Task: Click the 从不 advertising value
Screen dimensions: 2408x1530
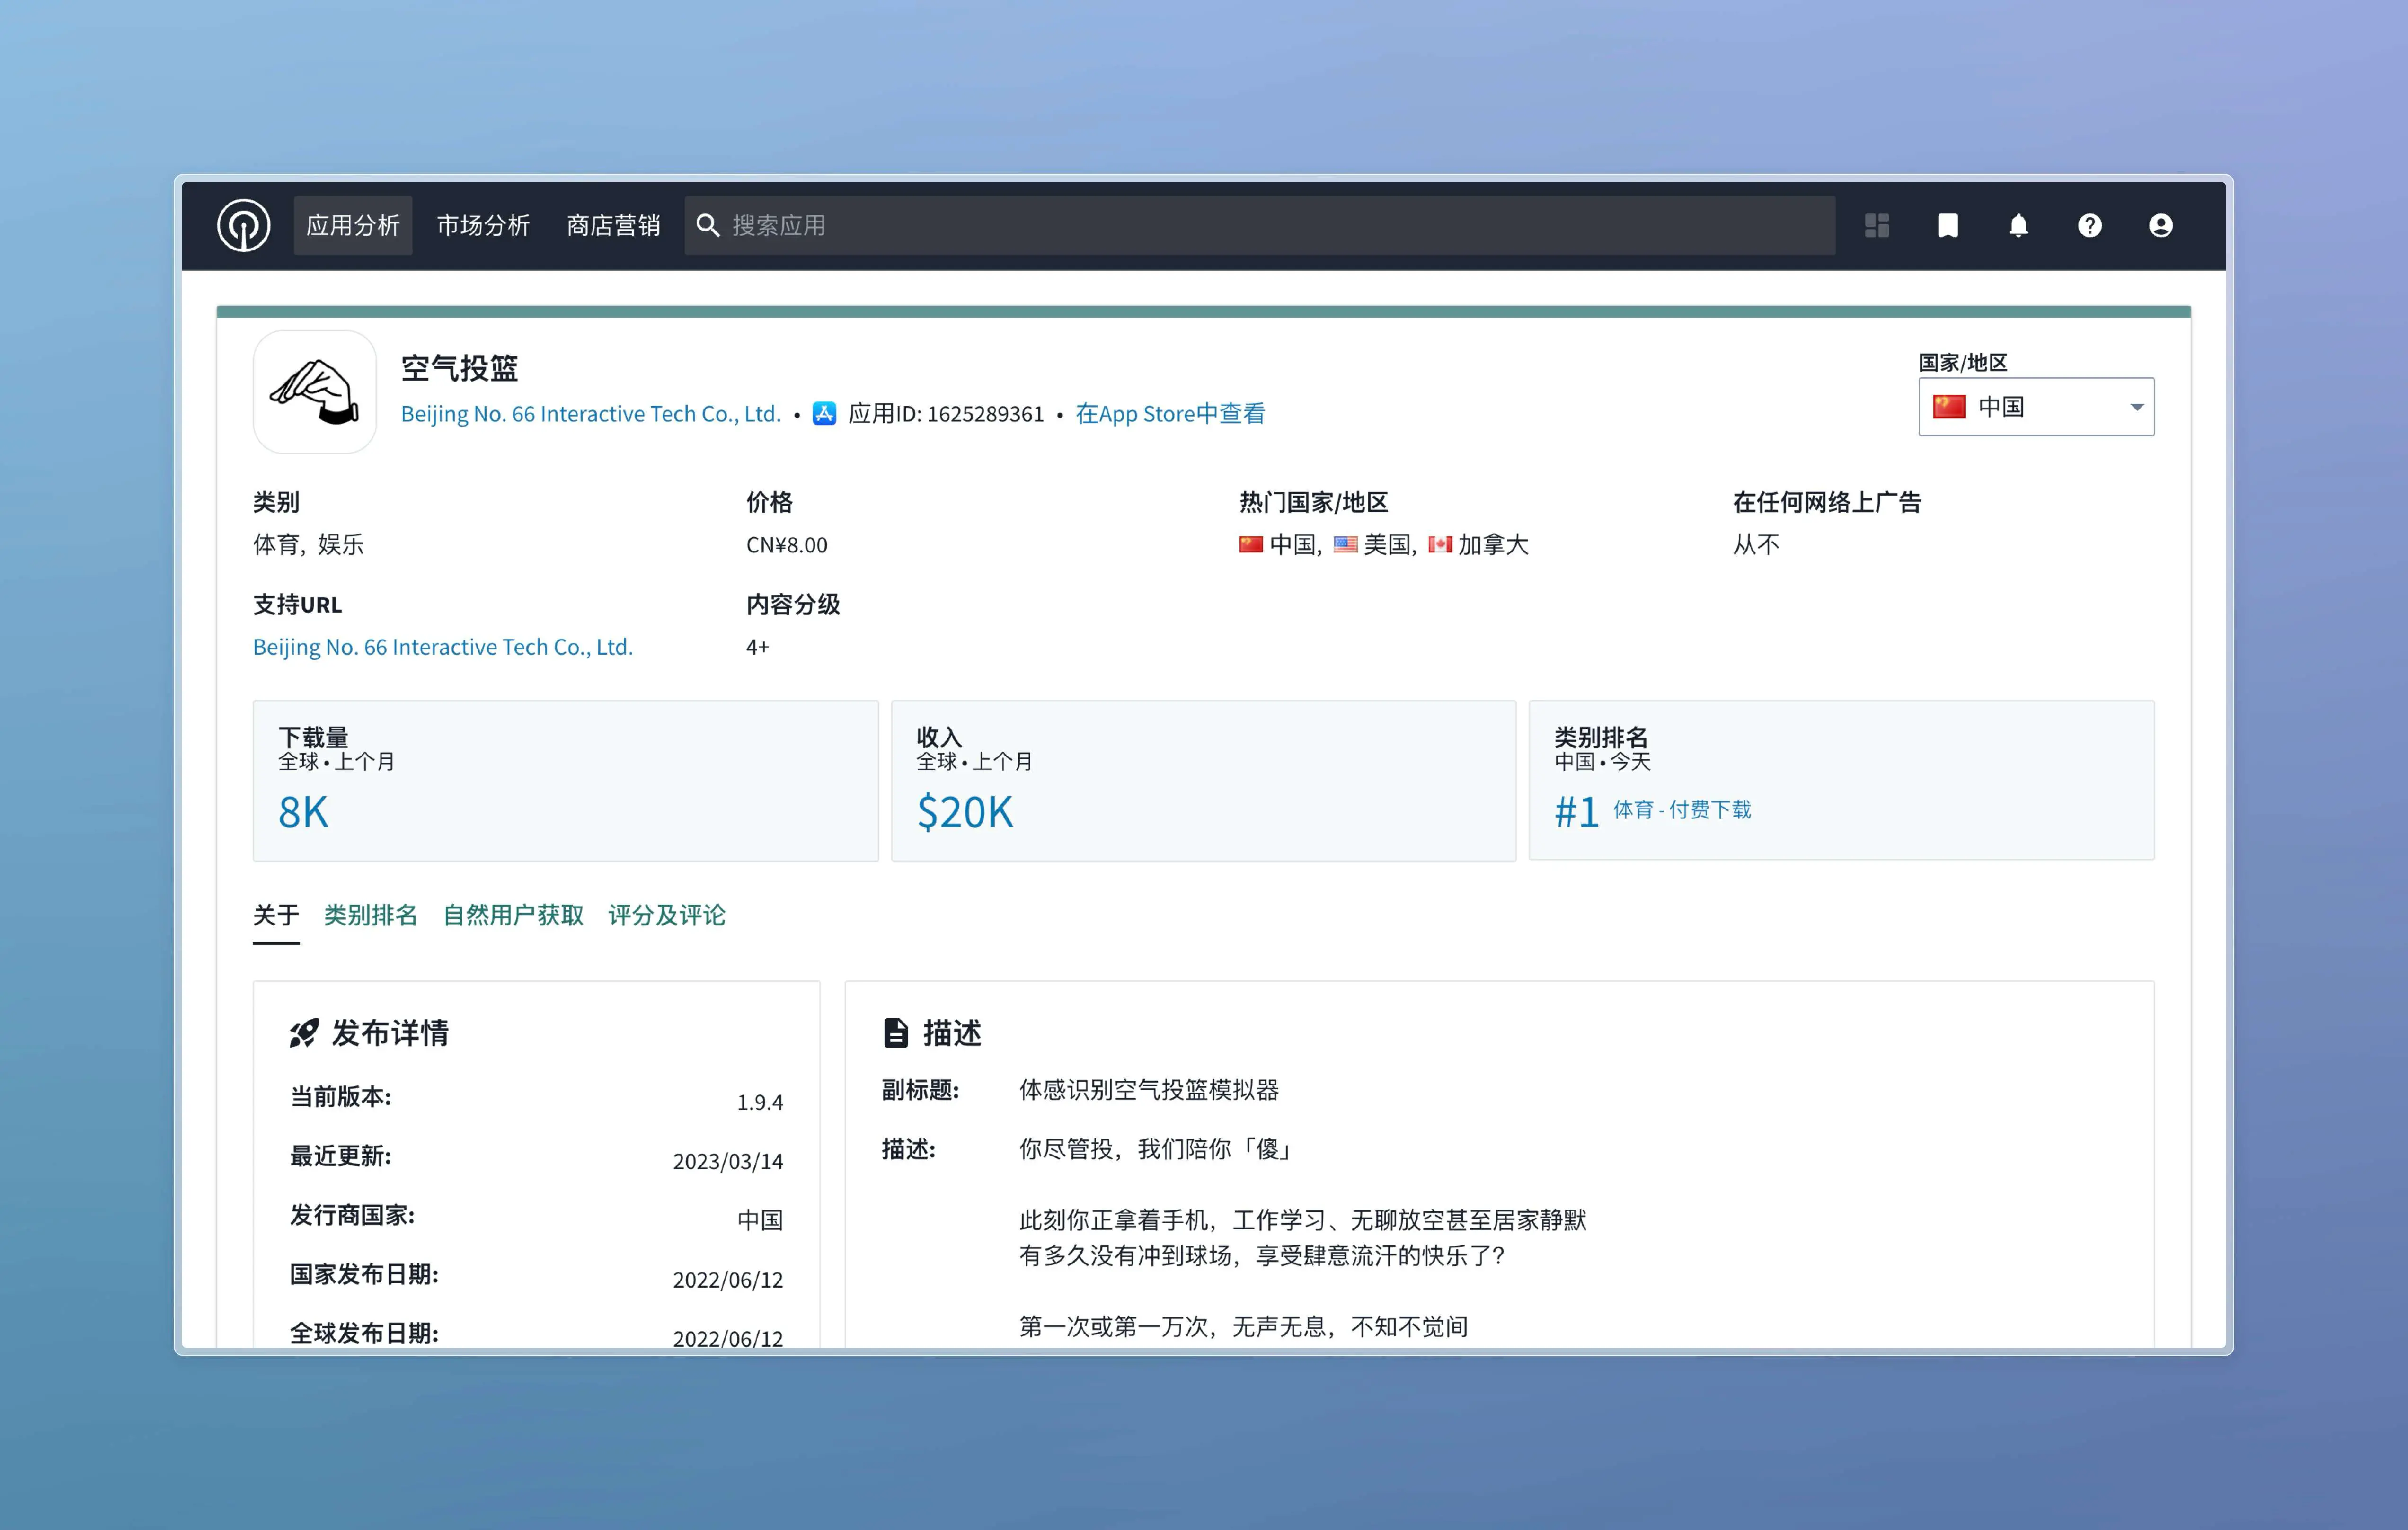Action: point(1756,545)
